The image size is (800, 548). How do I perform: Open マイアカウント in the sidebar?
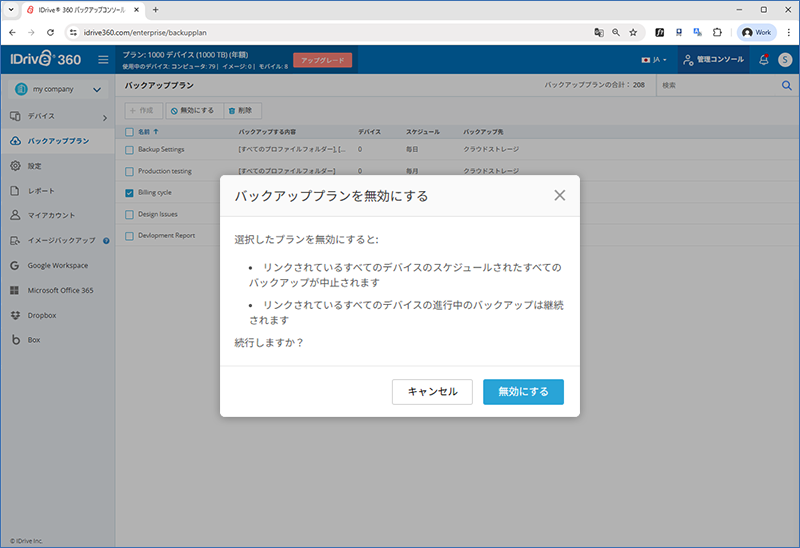coord(48,215)
